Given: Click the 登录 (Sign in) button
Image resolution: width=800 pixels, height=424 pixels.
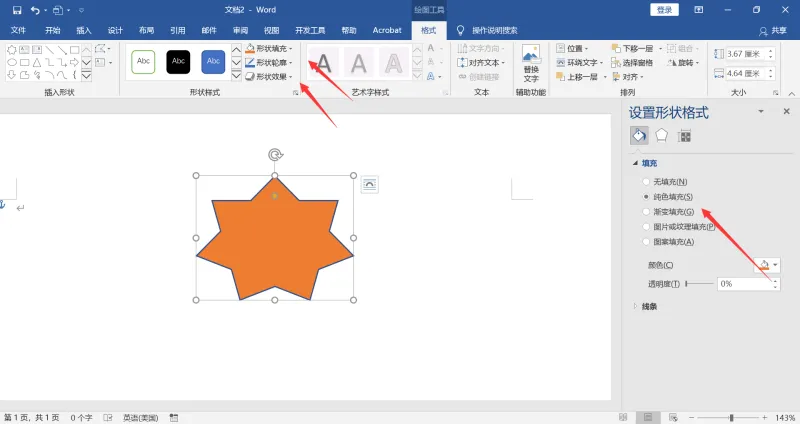Looking at the screenshot, I should tap(664, 10).
